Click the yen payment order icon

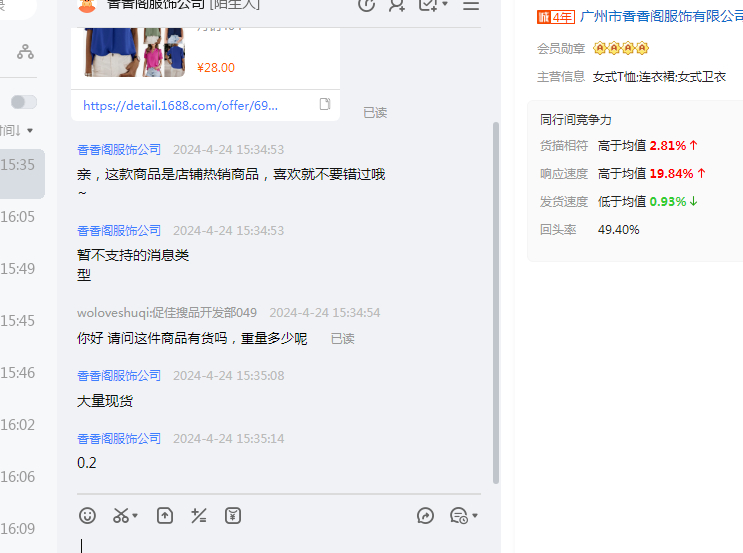point(233,516)
